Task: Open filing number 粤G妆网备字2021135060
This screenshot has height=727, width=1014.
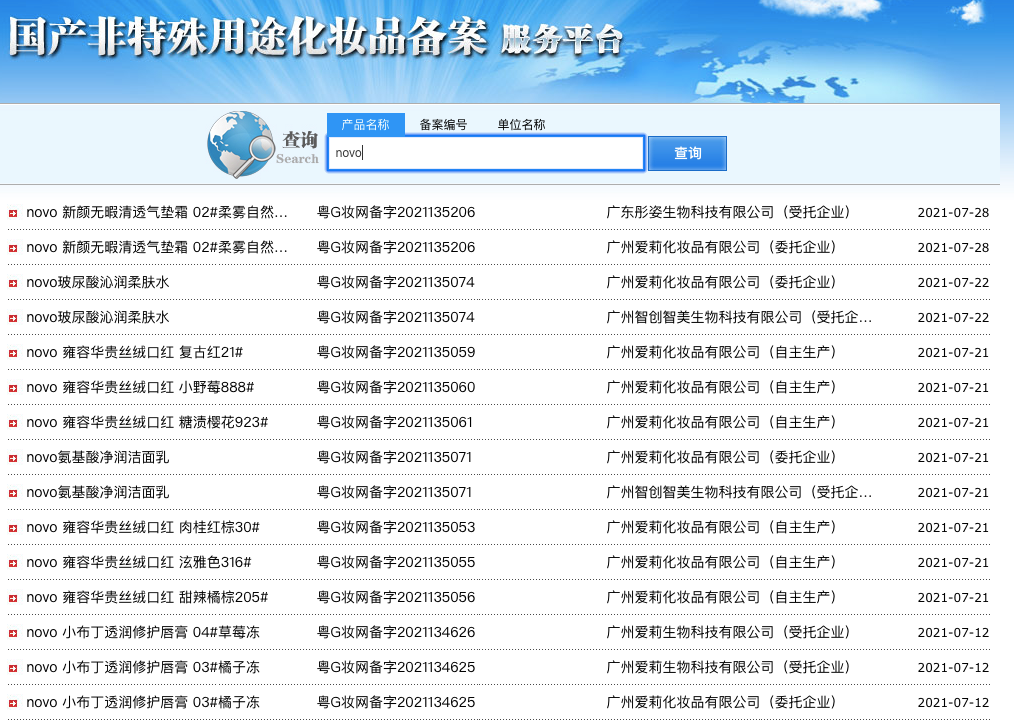Action: (x=396, y=387)
